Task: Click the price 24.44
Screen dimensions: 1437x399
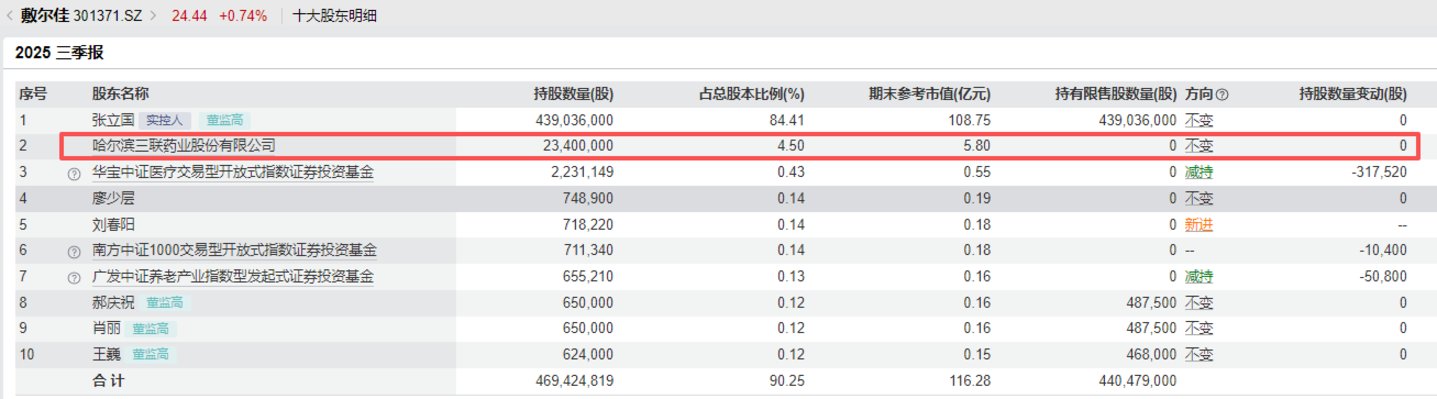Action: click(190, 16)
